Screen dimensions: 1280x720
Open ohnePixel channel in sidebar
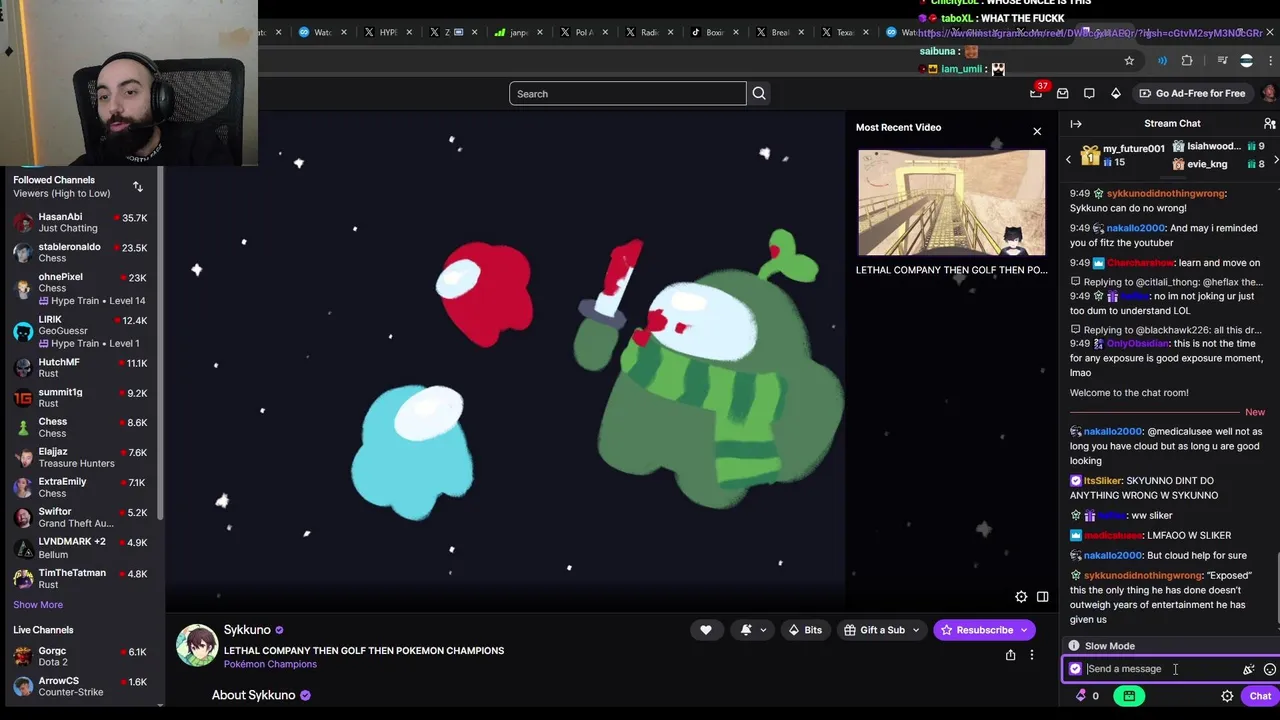click(x=80, y=288)
